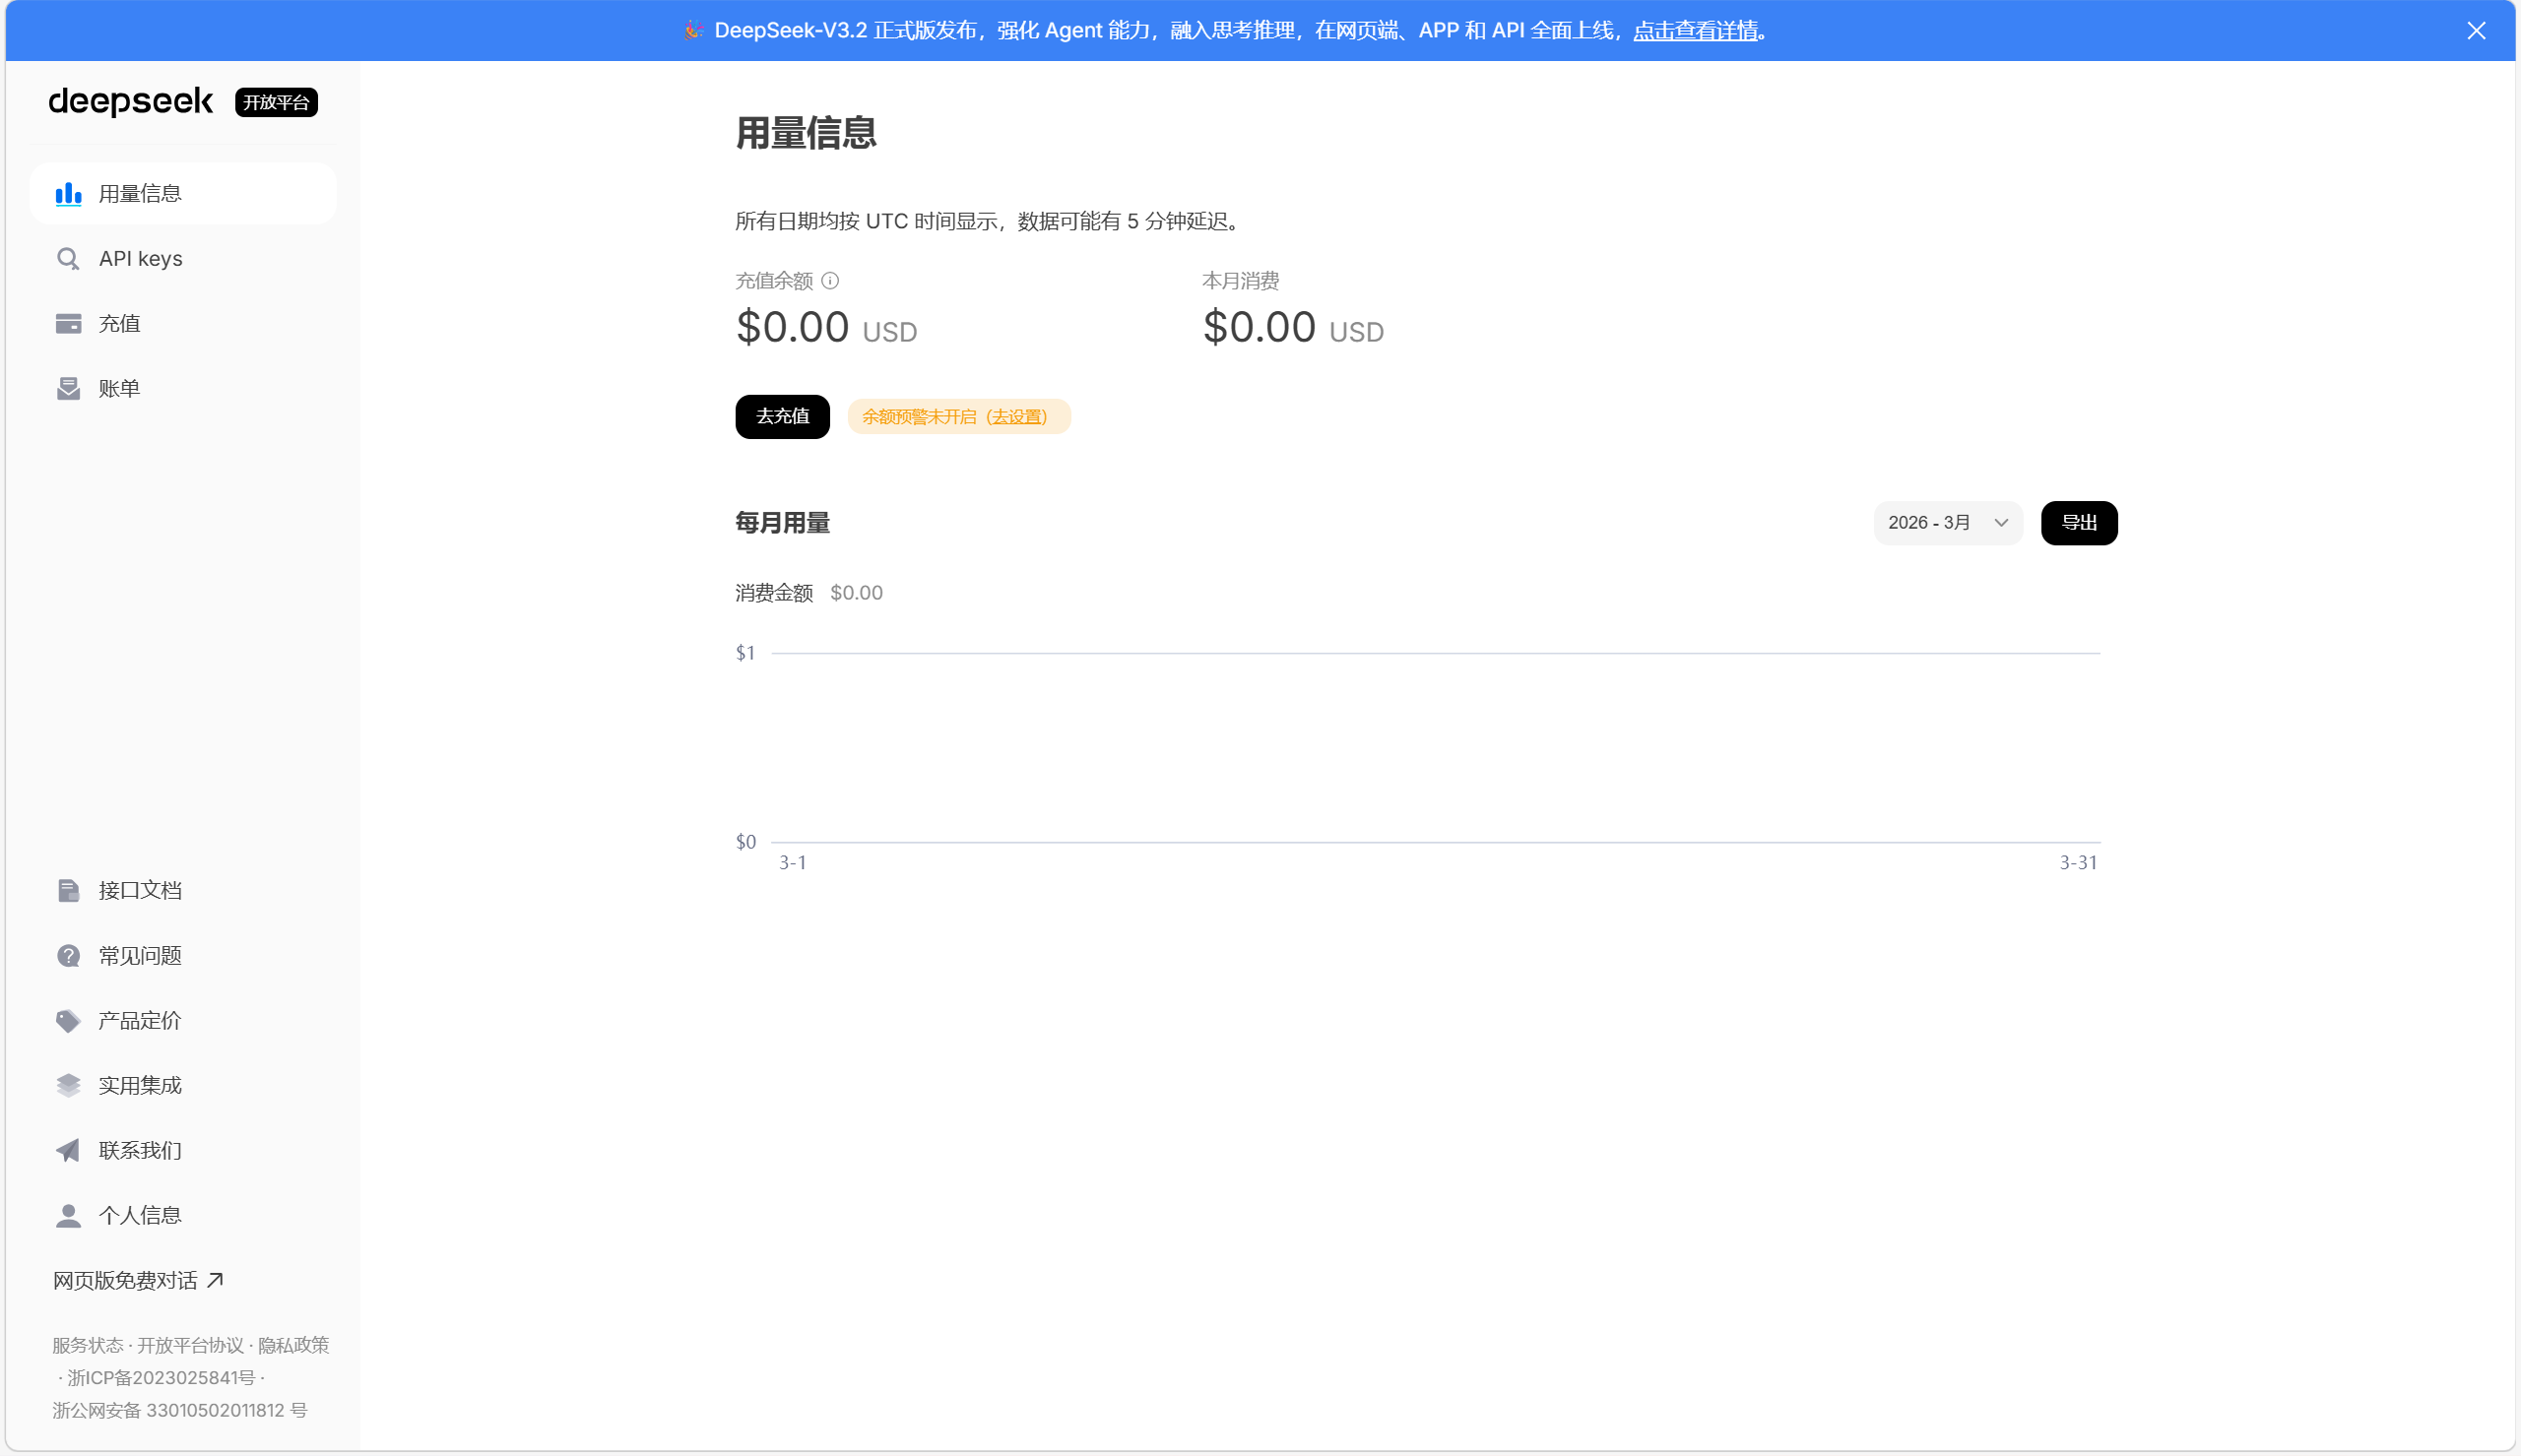The height and width of the screenshot is (1456, 2521).
Task: Open the 隐私政策 footer link
Action: [x=293, y=1346]
